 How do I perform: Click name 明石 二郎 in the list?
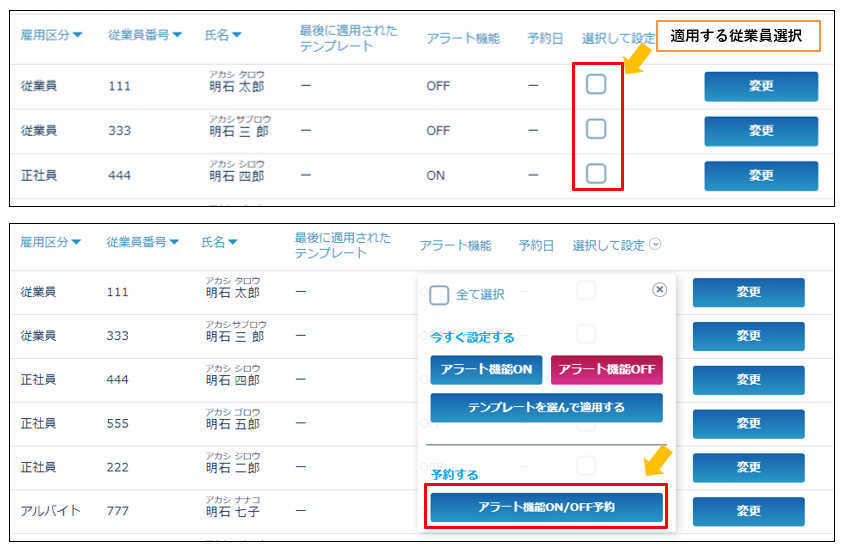(233, 468)
